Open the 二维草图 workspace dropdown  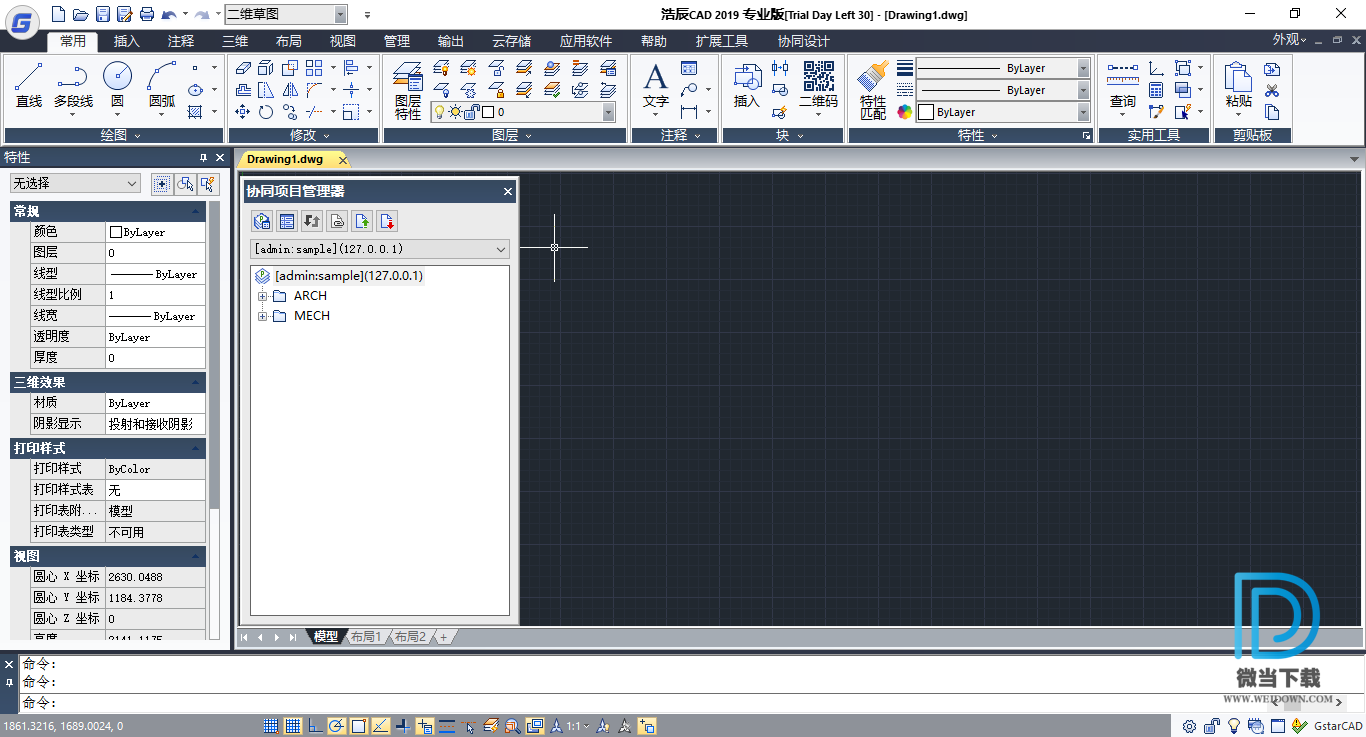[x=286, y=14]
